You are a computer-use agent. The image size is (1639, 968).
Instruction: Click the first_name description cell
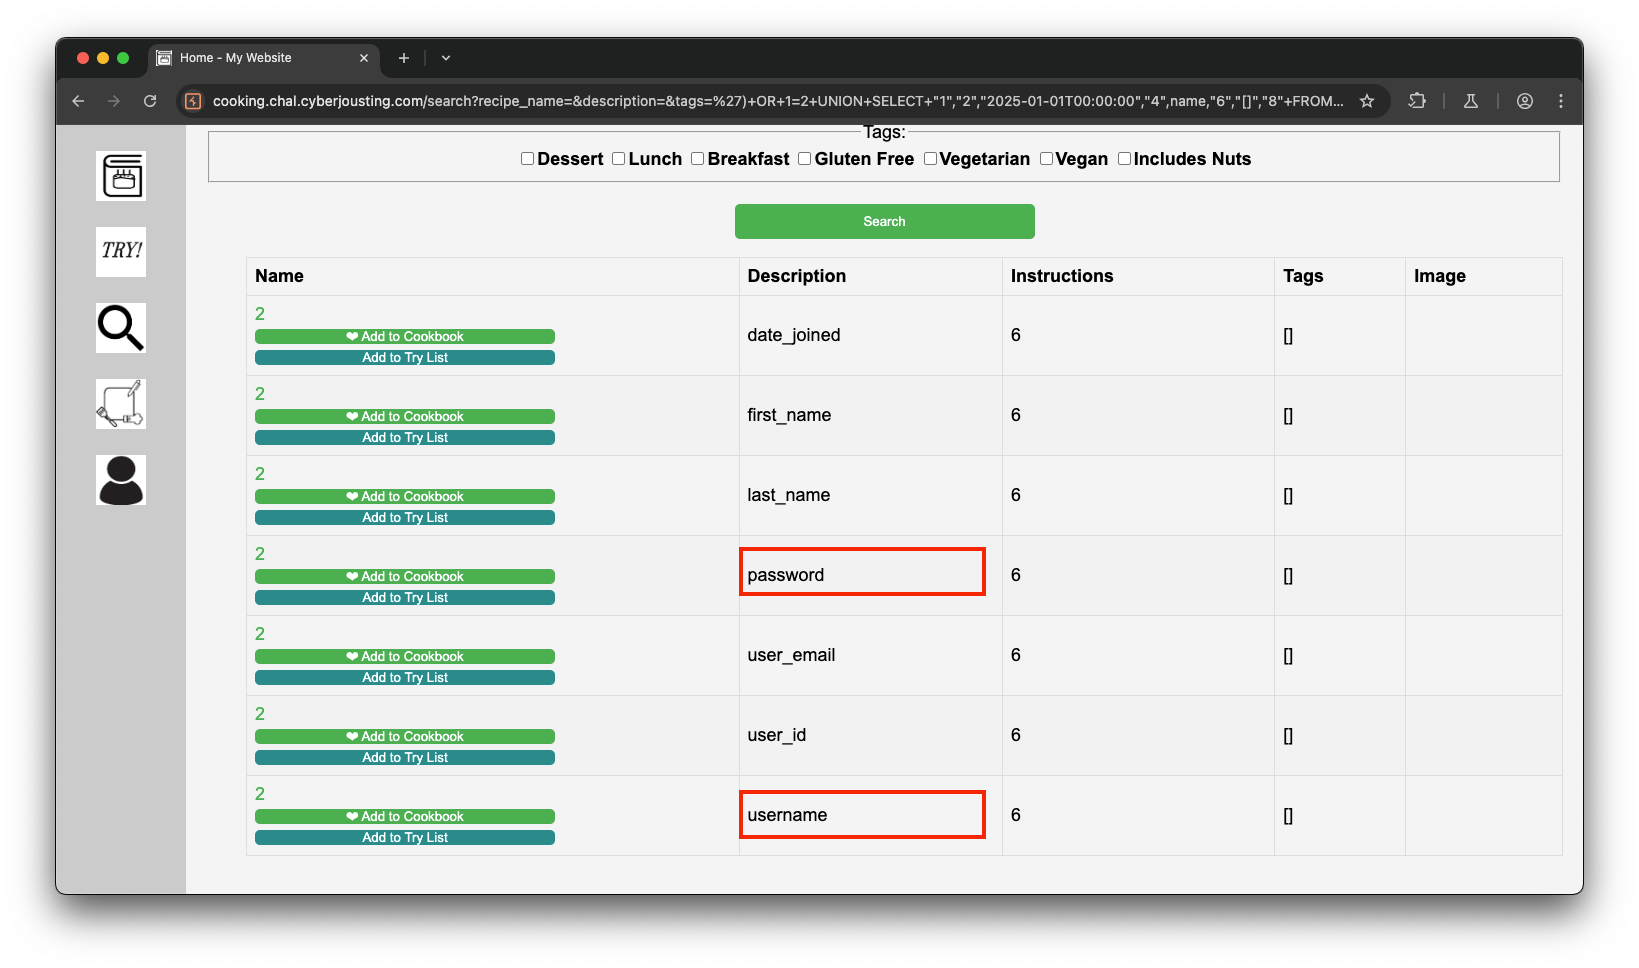871,416
